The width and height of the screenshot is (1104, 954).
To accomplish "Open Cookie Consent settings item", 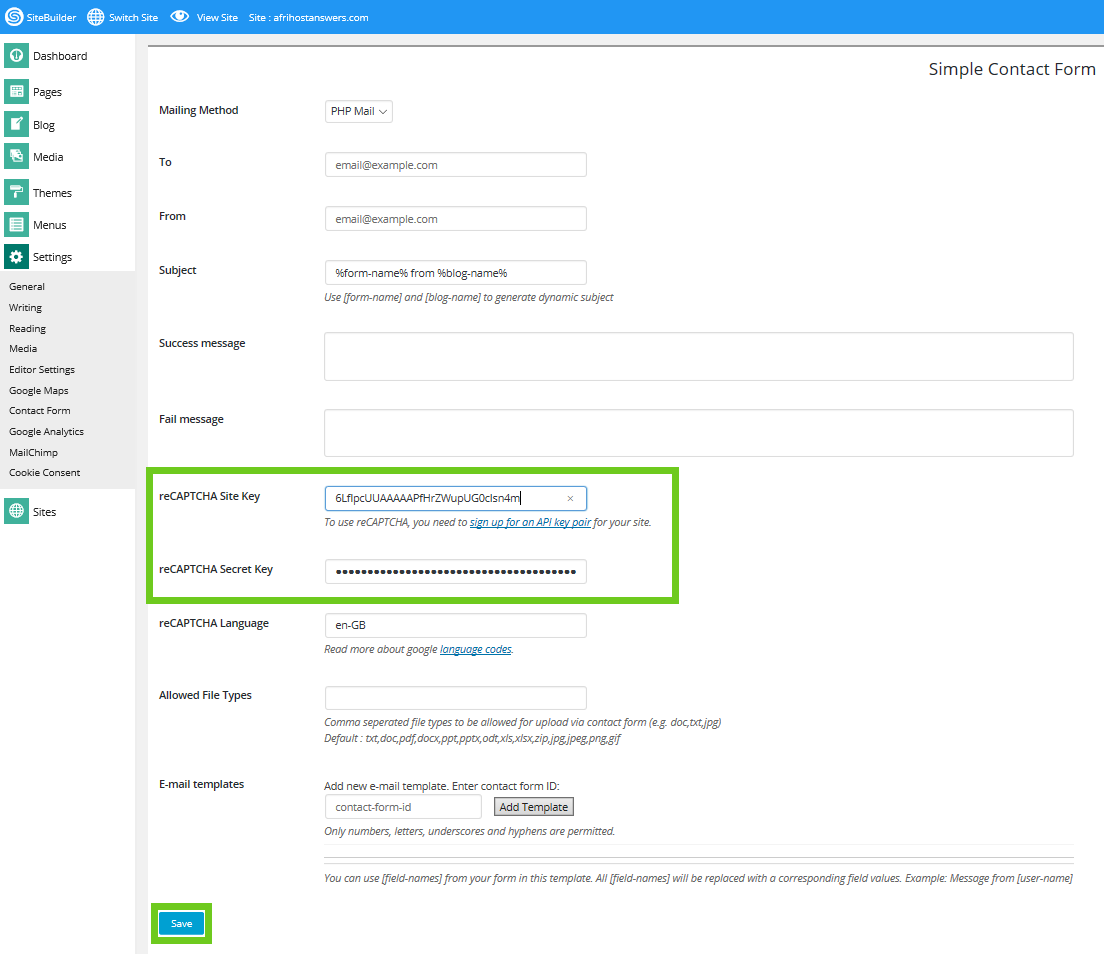I will (x=45, y=472).
